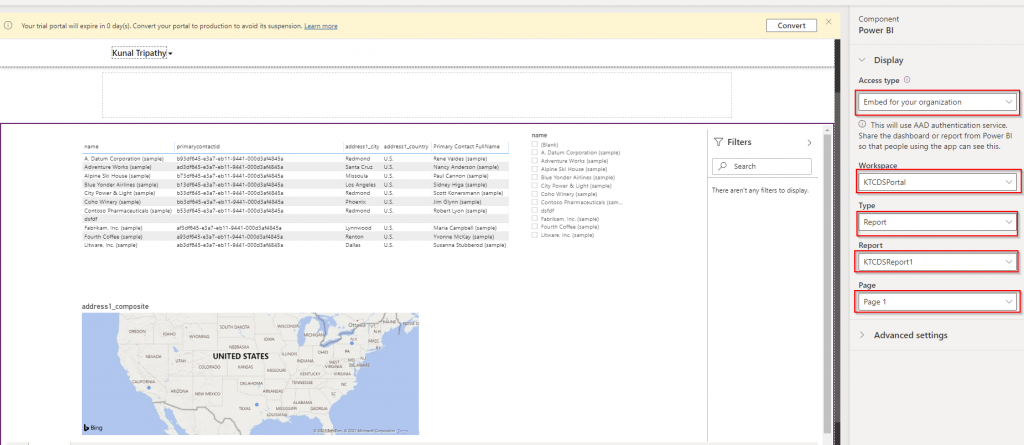The image size is (1024, 445).
Task: Click the primarycontactid column header
Action: (x=197, y=147)
